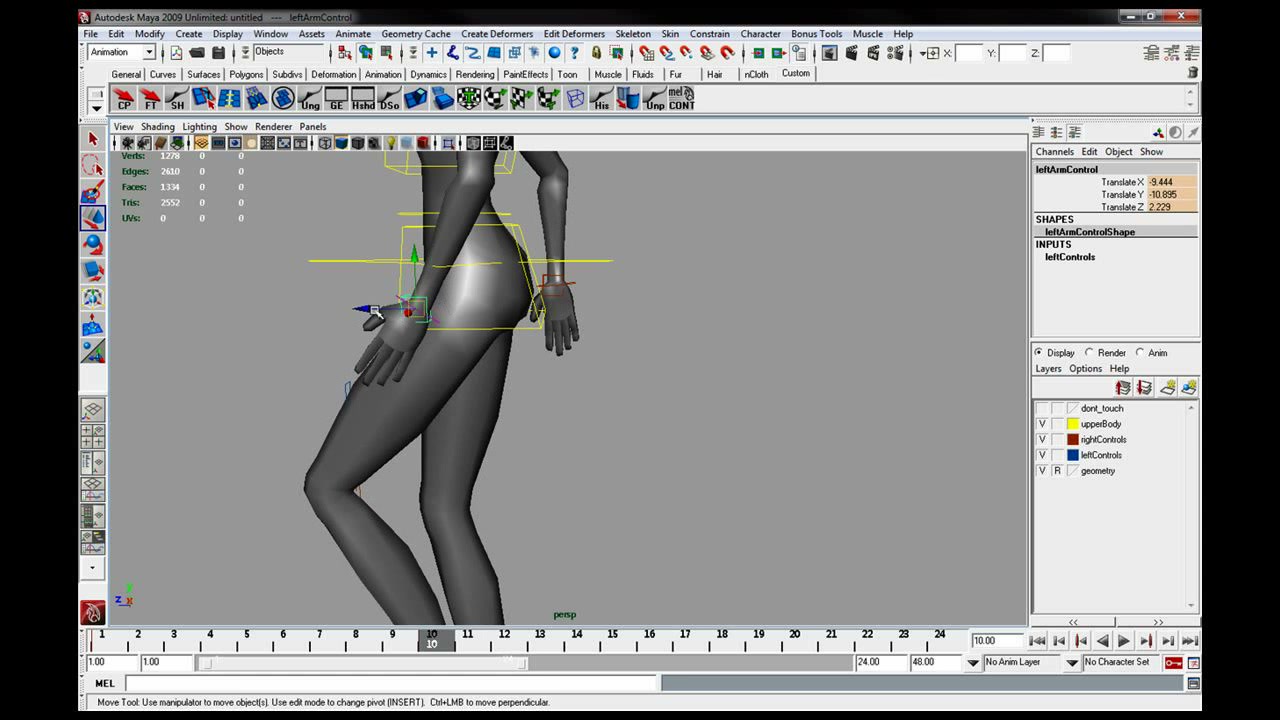Click the auto keyframe toggle key icon
Viewport: 1280px width, 720px height.
click(1173, 663)
